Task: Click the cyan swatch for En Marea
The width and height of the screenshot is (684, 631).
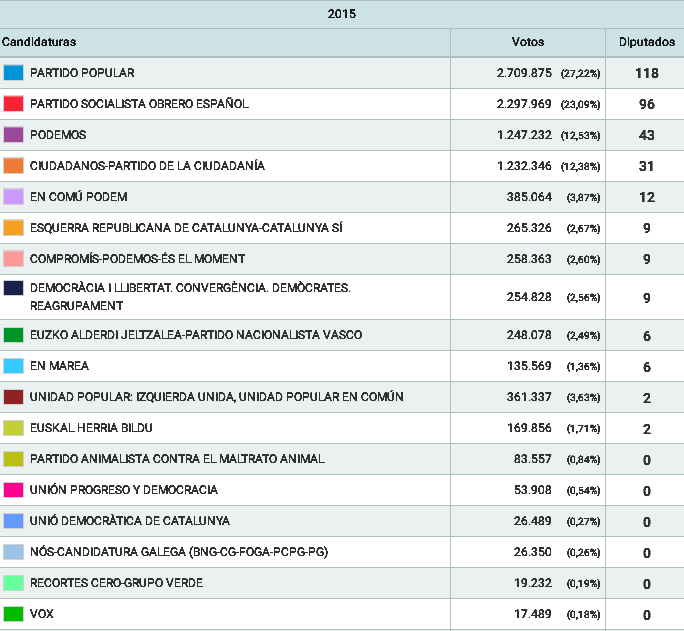Action: click(x=13, y=366)
